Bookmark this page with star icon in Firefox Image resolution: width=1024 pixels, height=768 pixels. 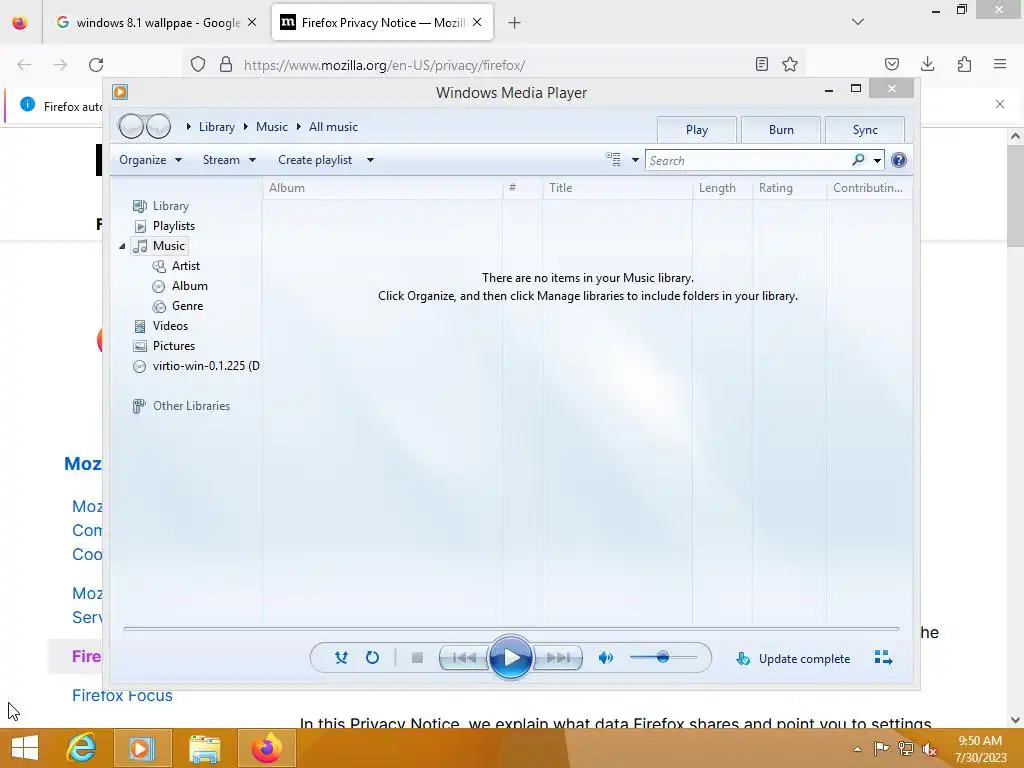pyautogui.click(x=790, y=64)
